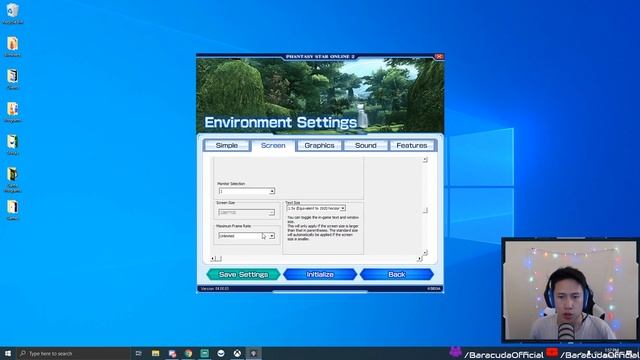The height and width of the screenshot is (360, 640).
Task: Select the Screen tab
Action: pos(273,145)
